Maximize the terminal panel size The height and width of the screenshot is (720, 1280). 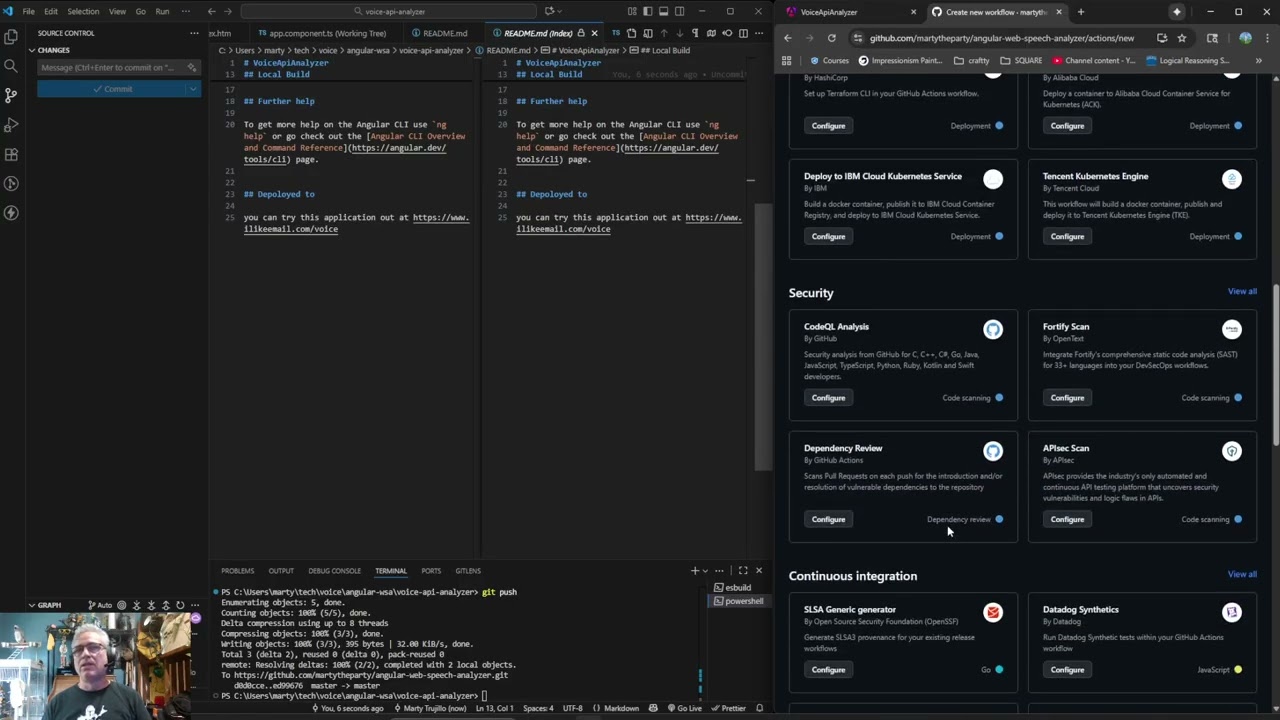(x=742, y=570)
